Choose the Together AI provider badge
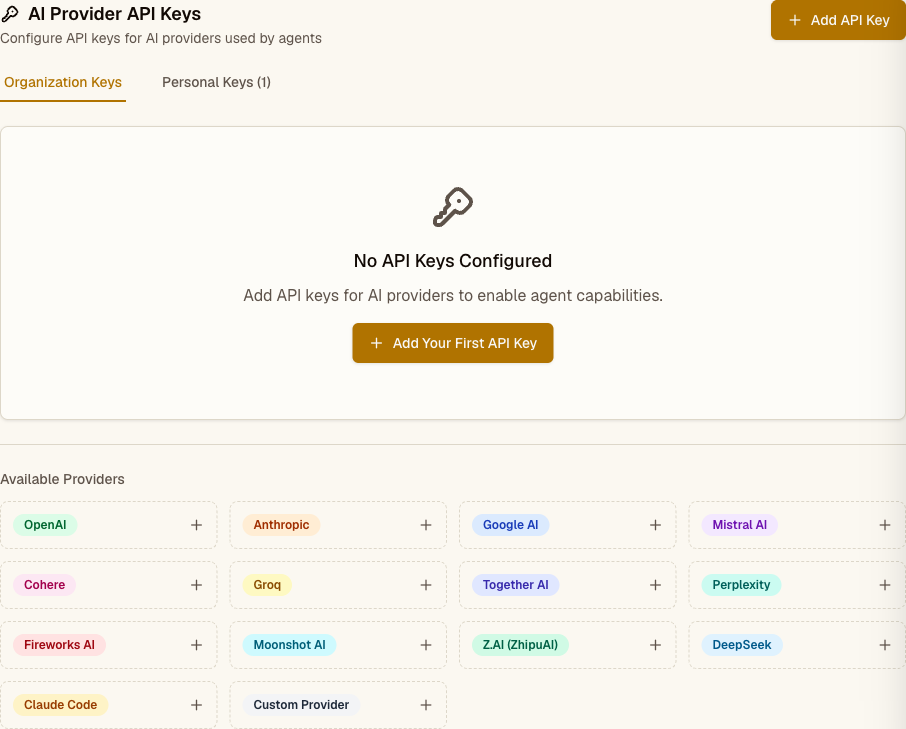The image size is (906, 729). 515,585
